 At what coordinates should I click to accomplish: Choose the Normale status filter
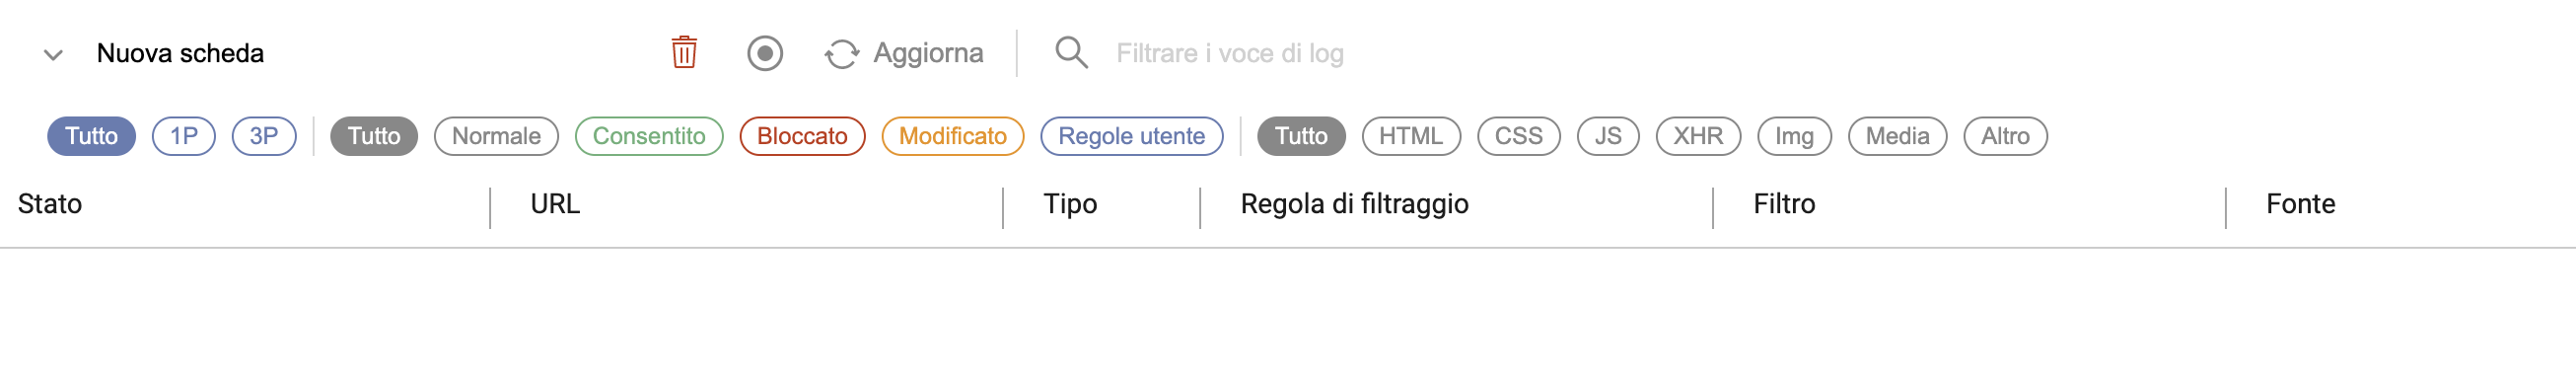pos(496,136)
